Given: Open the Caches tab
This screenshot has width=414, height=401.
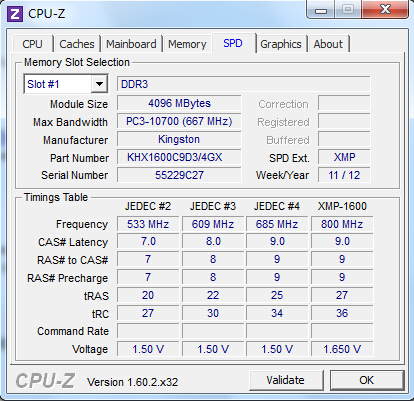Looking at the screenshot, I should 77,44.
